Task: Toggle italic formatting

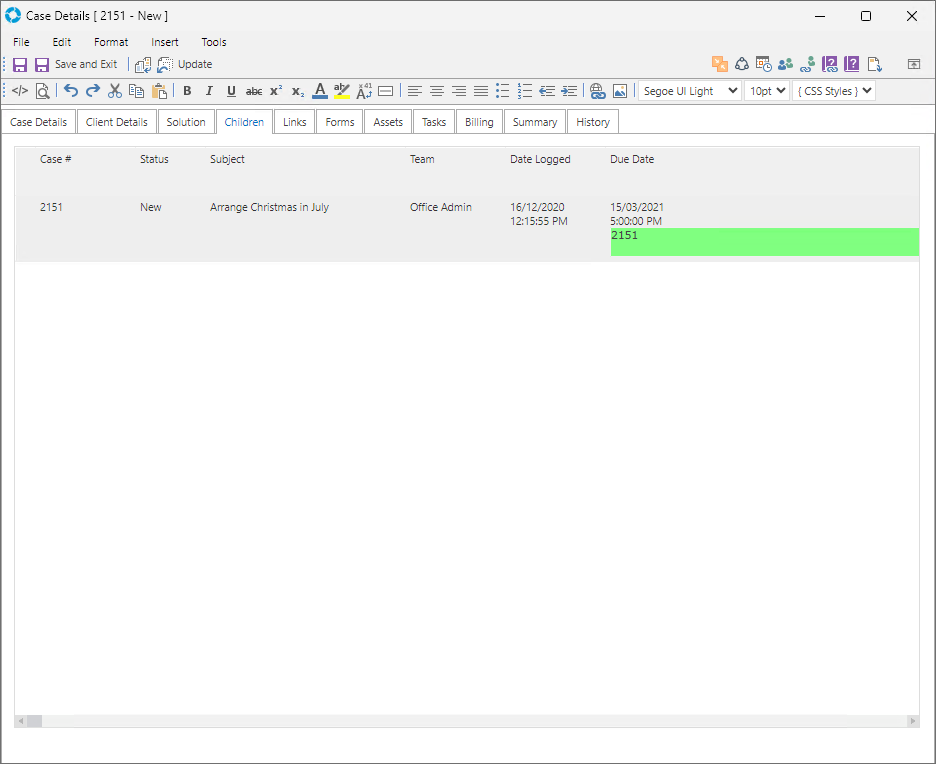Action: pyautogui.click(x=209, y=91)
